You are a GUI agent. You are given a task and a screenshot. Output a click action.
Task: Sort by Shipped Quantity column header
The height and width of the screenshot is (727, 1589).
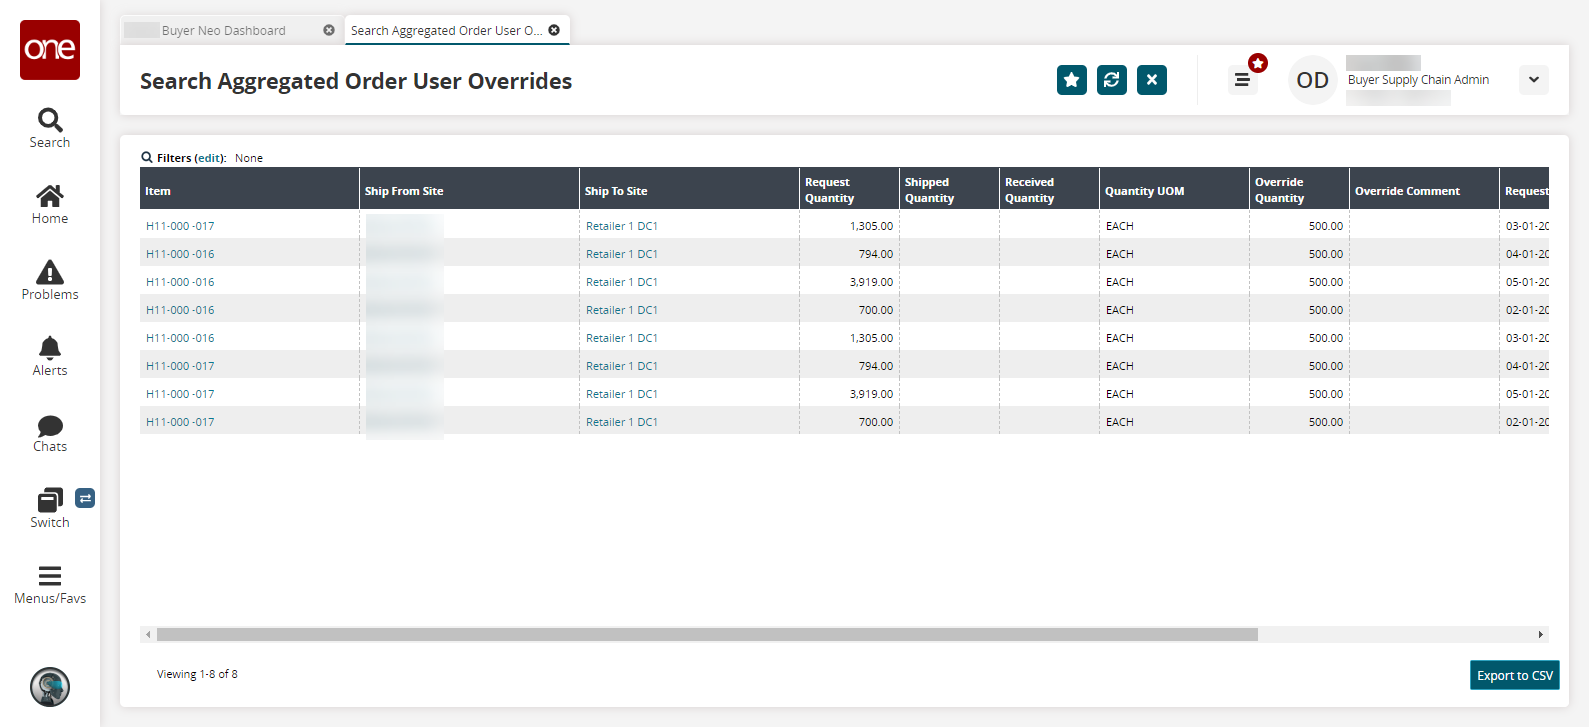[949, 190]
